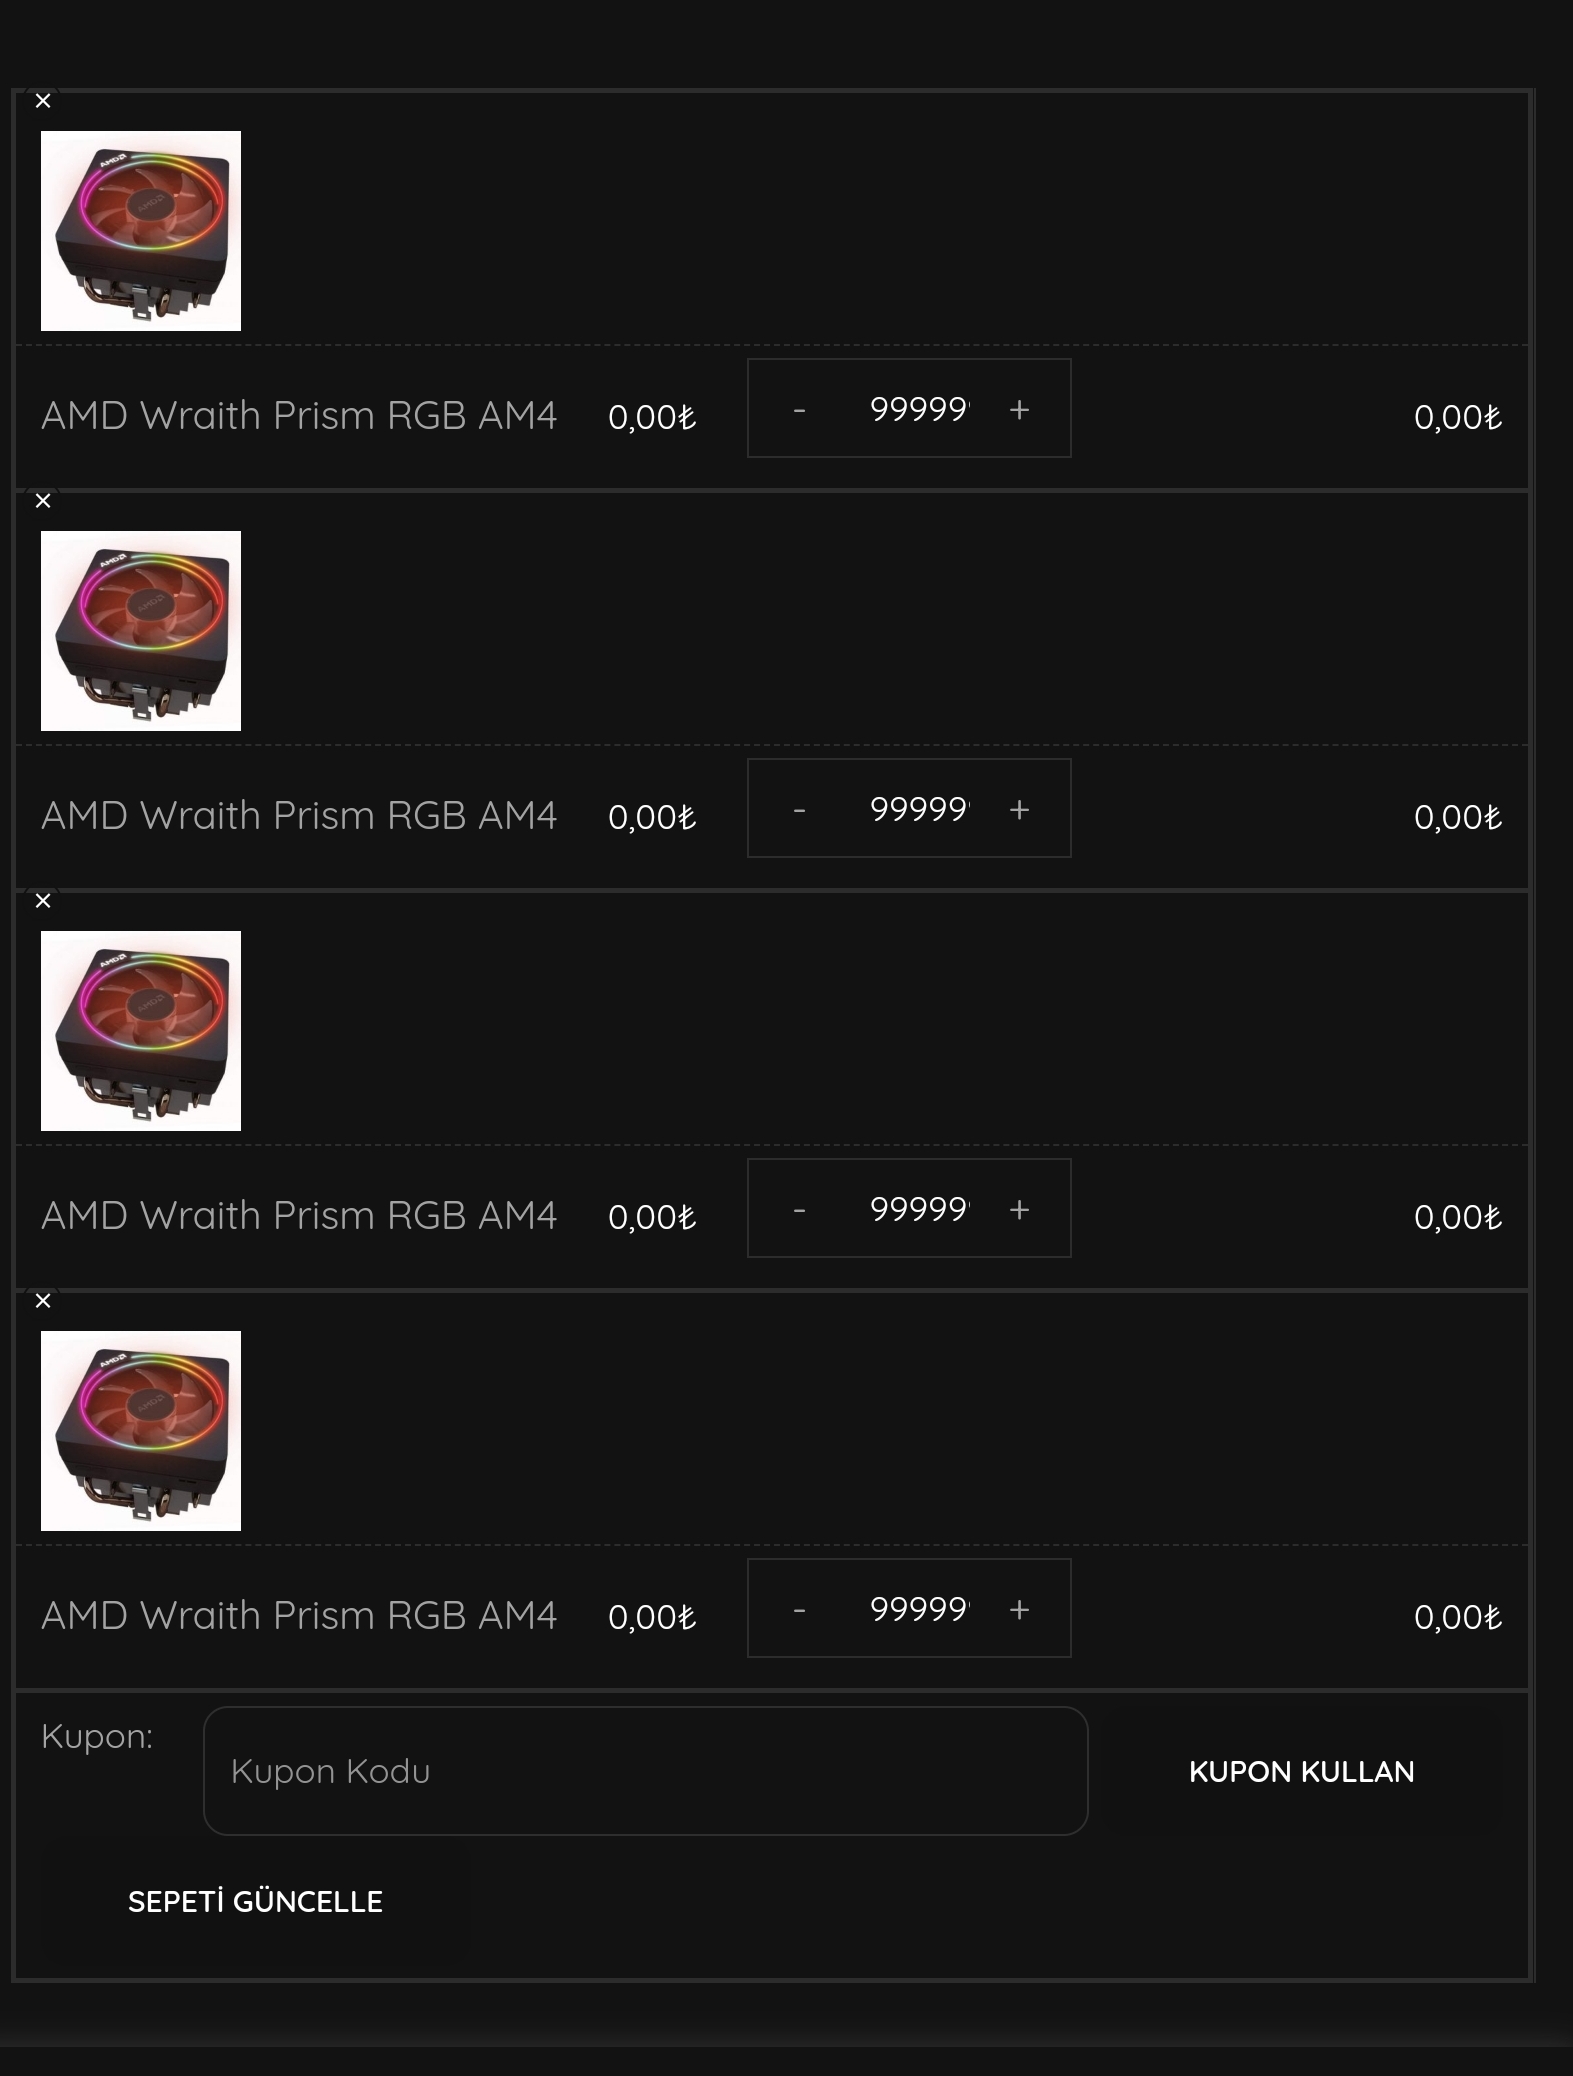Image resolution: width=1573 pixels, height=2076 pixels.
Task: Update cart with SEPETİ GÜNCELLE button
Action: (x=255, y=1901)
